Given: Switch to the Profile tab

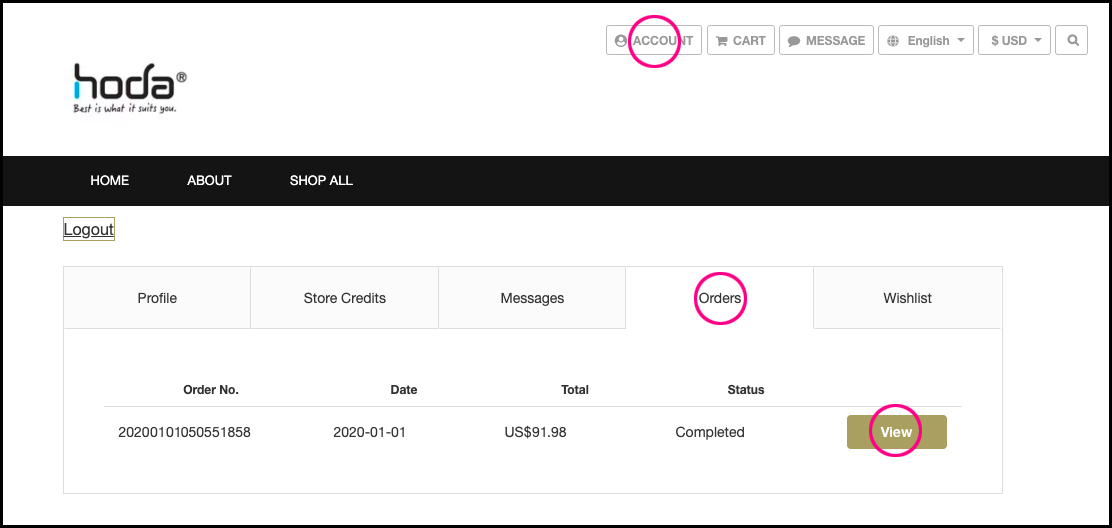Looking at the screenshot, I should coord(157,298).
